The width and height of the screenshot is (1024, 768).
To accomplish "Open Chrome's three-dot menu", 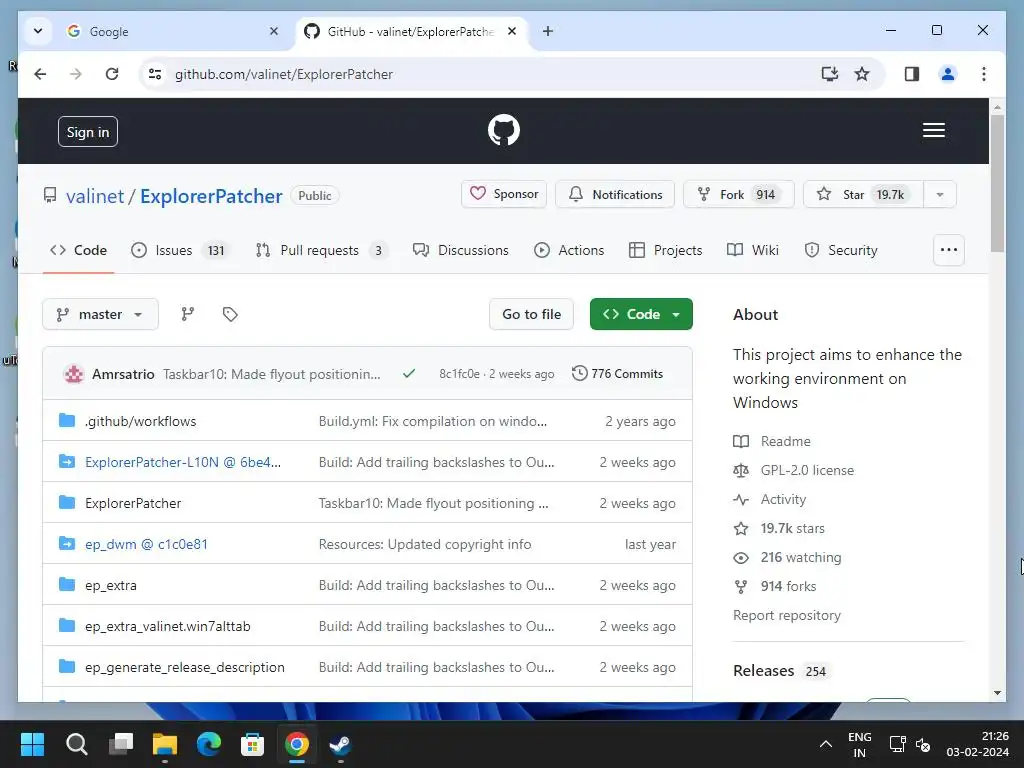I will click(x=984, y=74).
